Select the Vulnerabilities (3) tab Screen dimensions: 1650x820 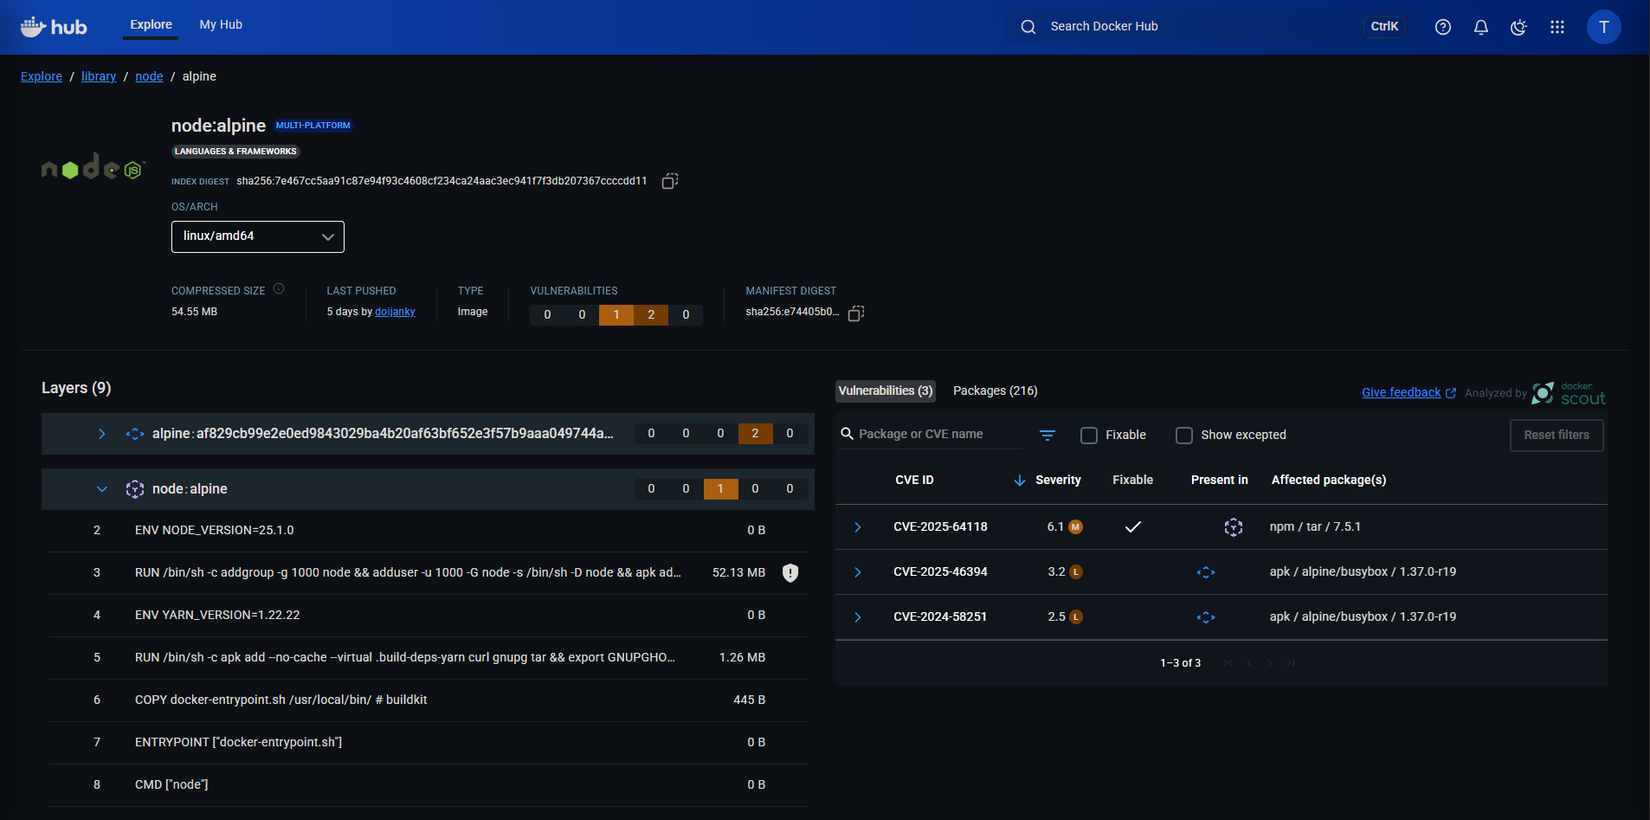(x=886, y=391)
